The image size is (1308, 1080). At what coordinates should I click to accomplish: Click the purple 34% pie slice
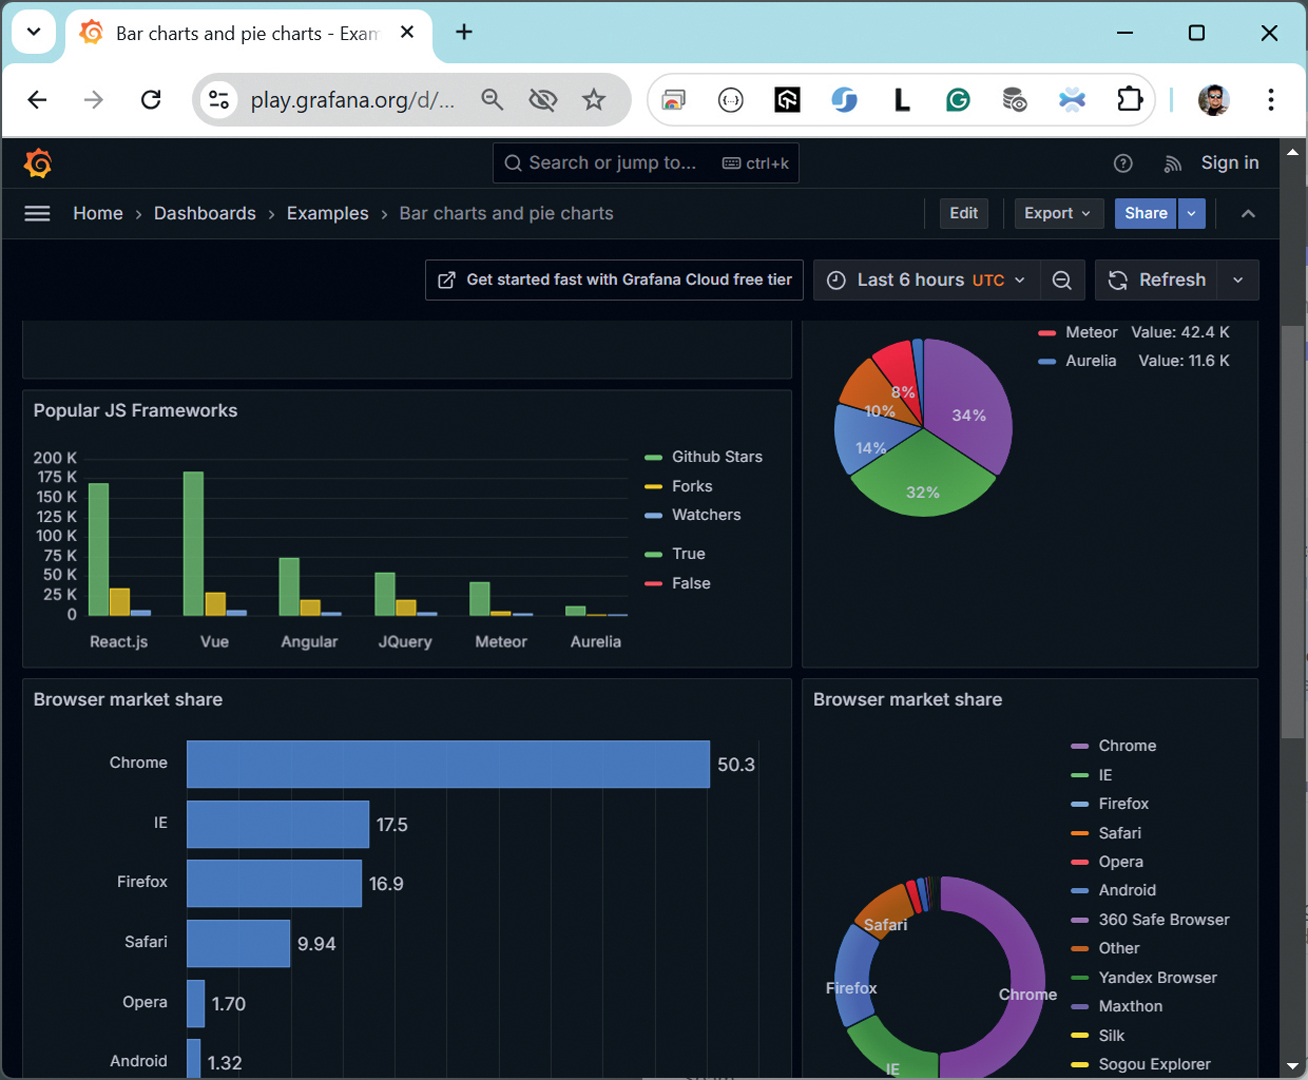pos(968,405)
